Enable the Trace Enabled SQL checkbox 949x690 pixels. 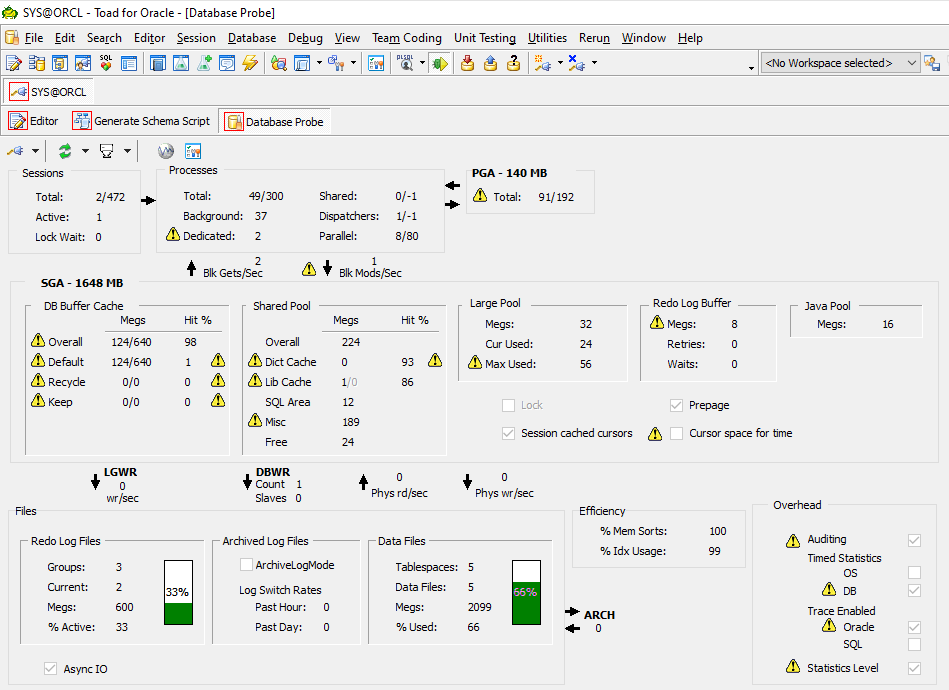[x=915, y=645]
